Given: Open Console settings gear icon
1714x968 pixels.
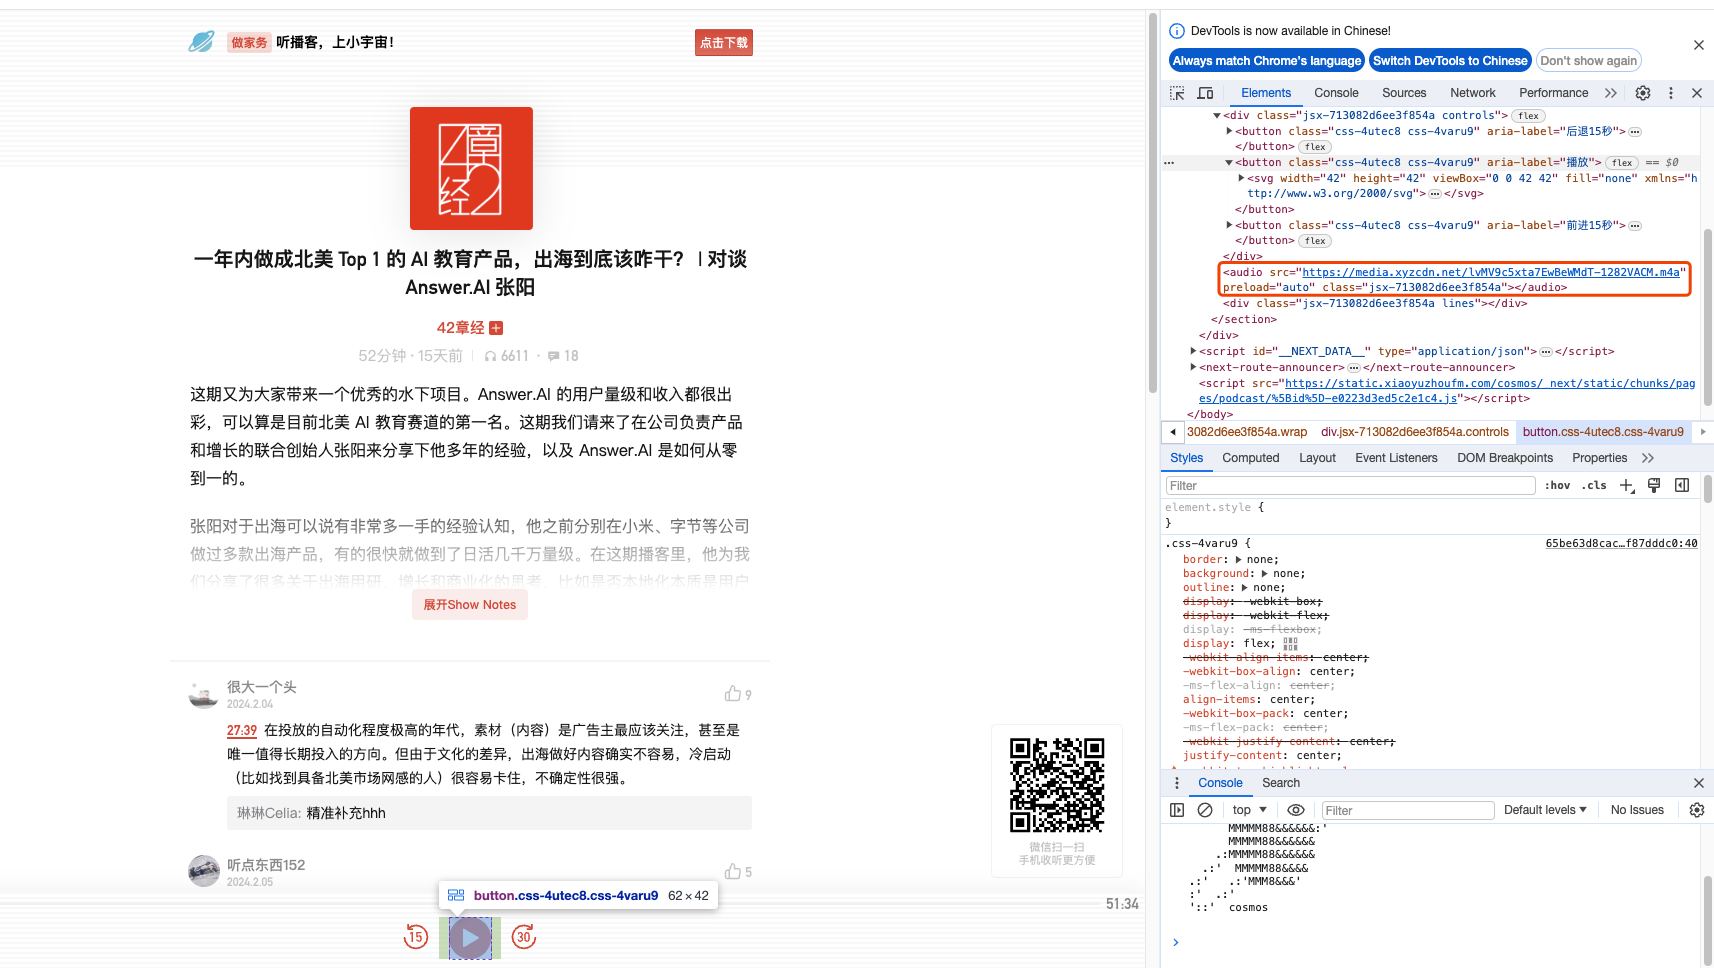Looking at the screenshot, I should click(1697, 810).
